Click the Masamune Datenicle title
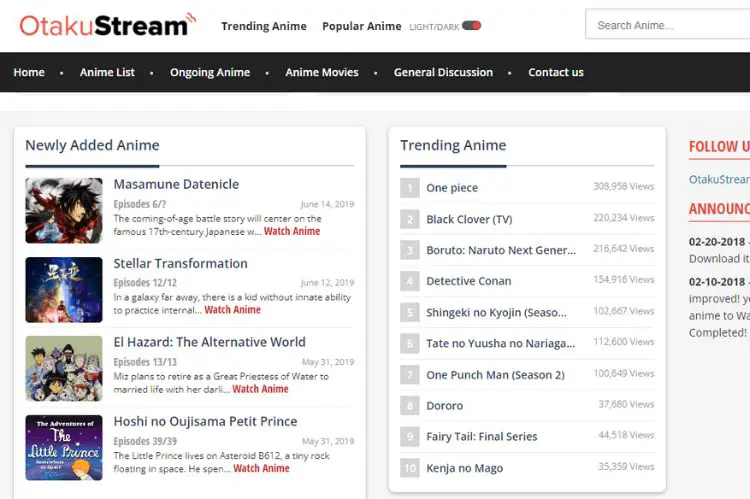Image resolution: width=750 pixels, height=499 pixels. coord(176,184)
